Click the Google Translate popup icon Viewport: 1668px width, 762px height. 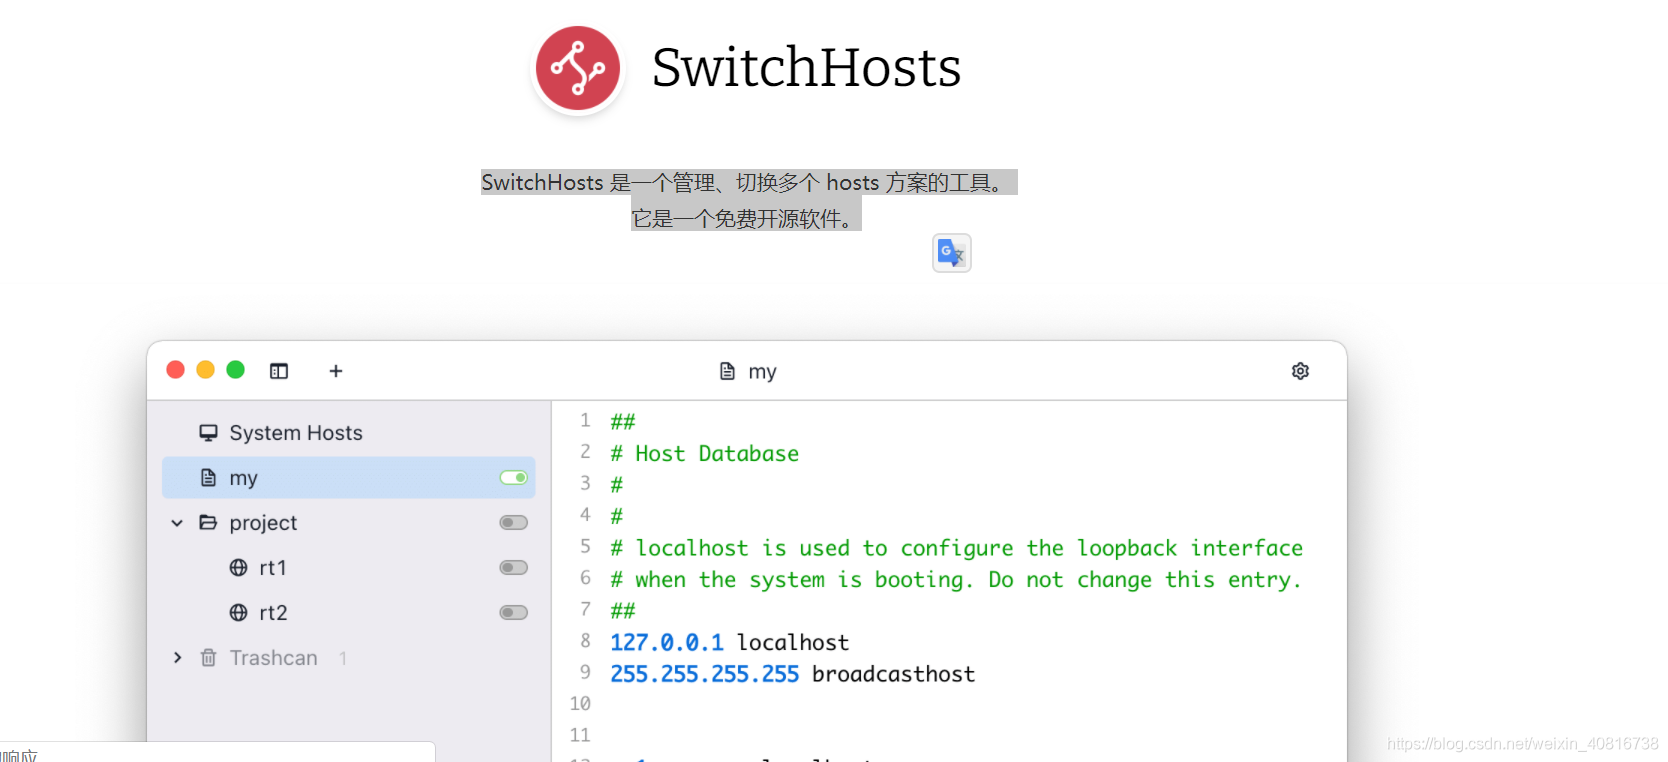952,253
